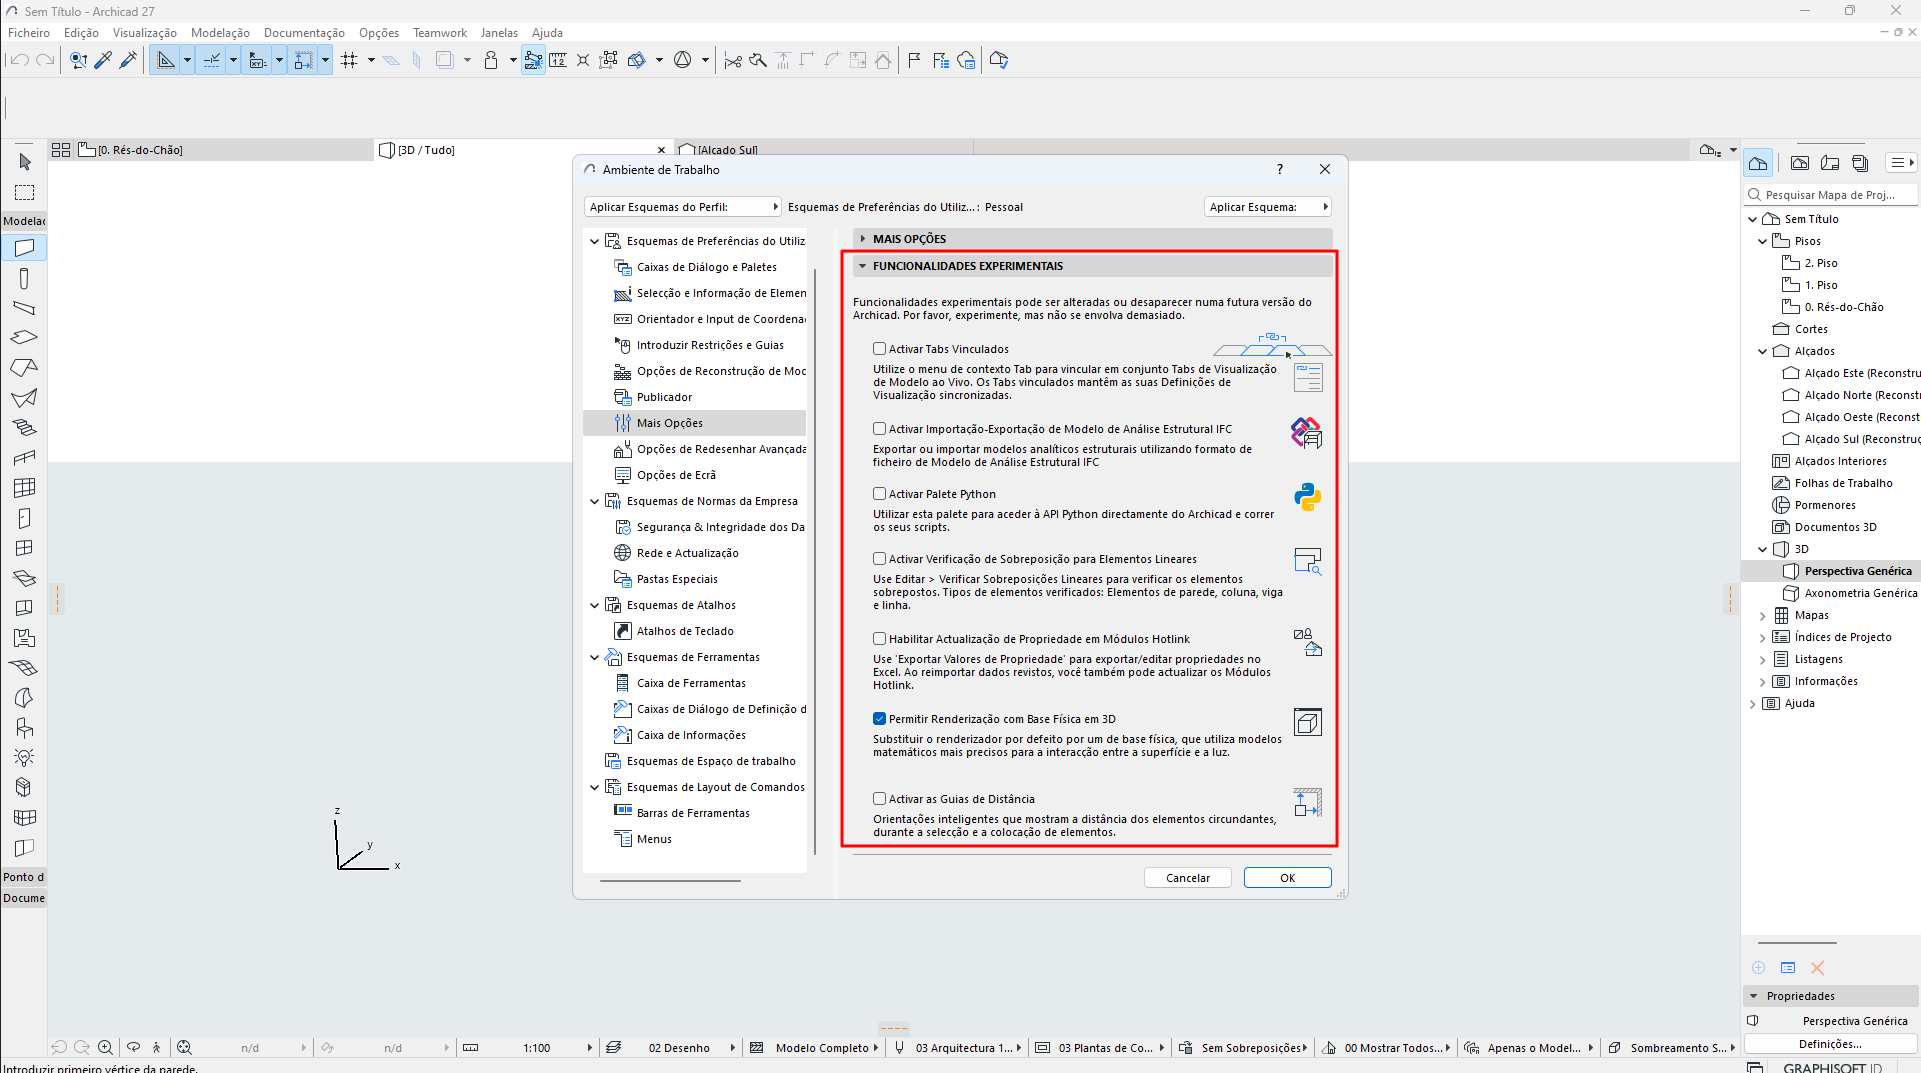Select Rede e Actualização in tree
The height and width of the screenshot is (1073, 1921).
(x=687, y=553)
